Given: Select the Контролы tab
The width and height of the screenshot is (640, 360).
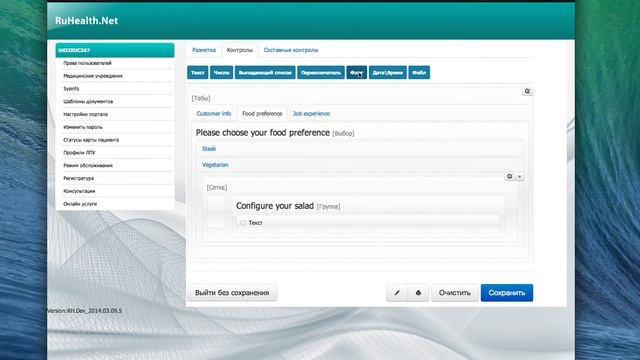Looking at the screenshot, I should point(240,50).
